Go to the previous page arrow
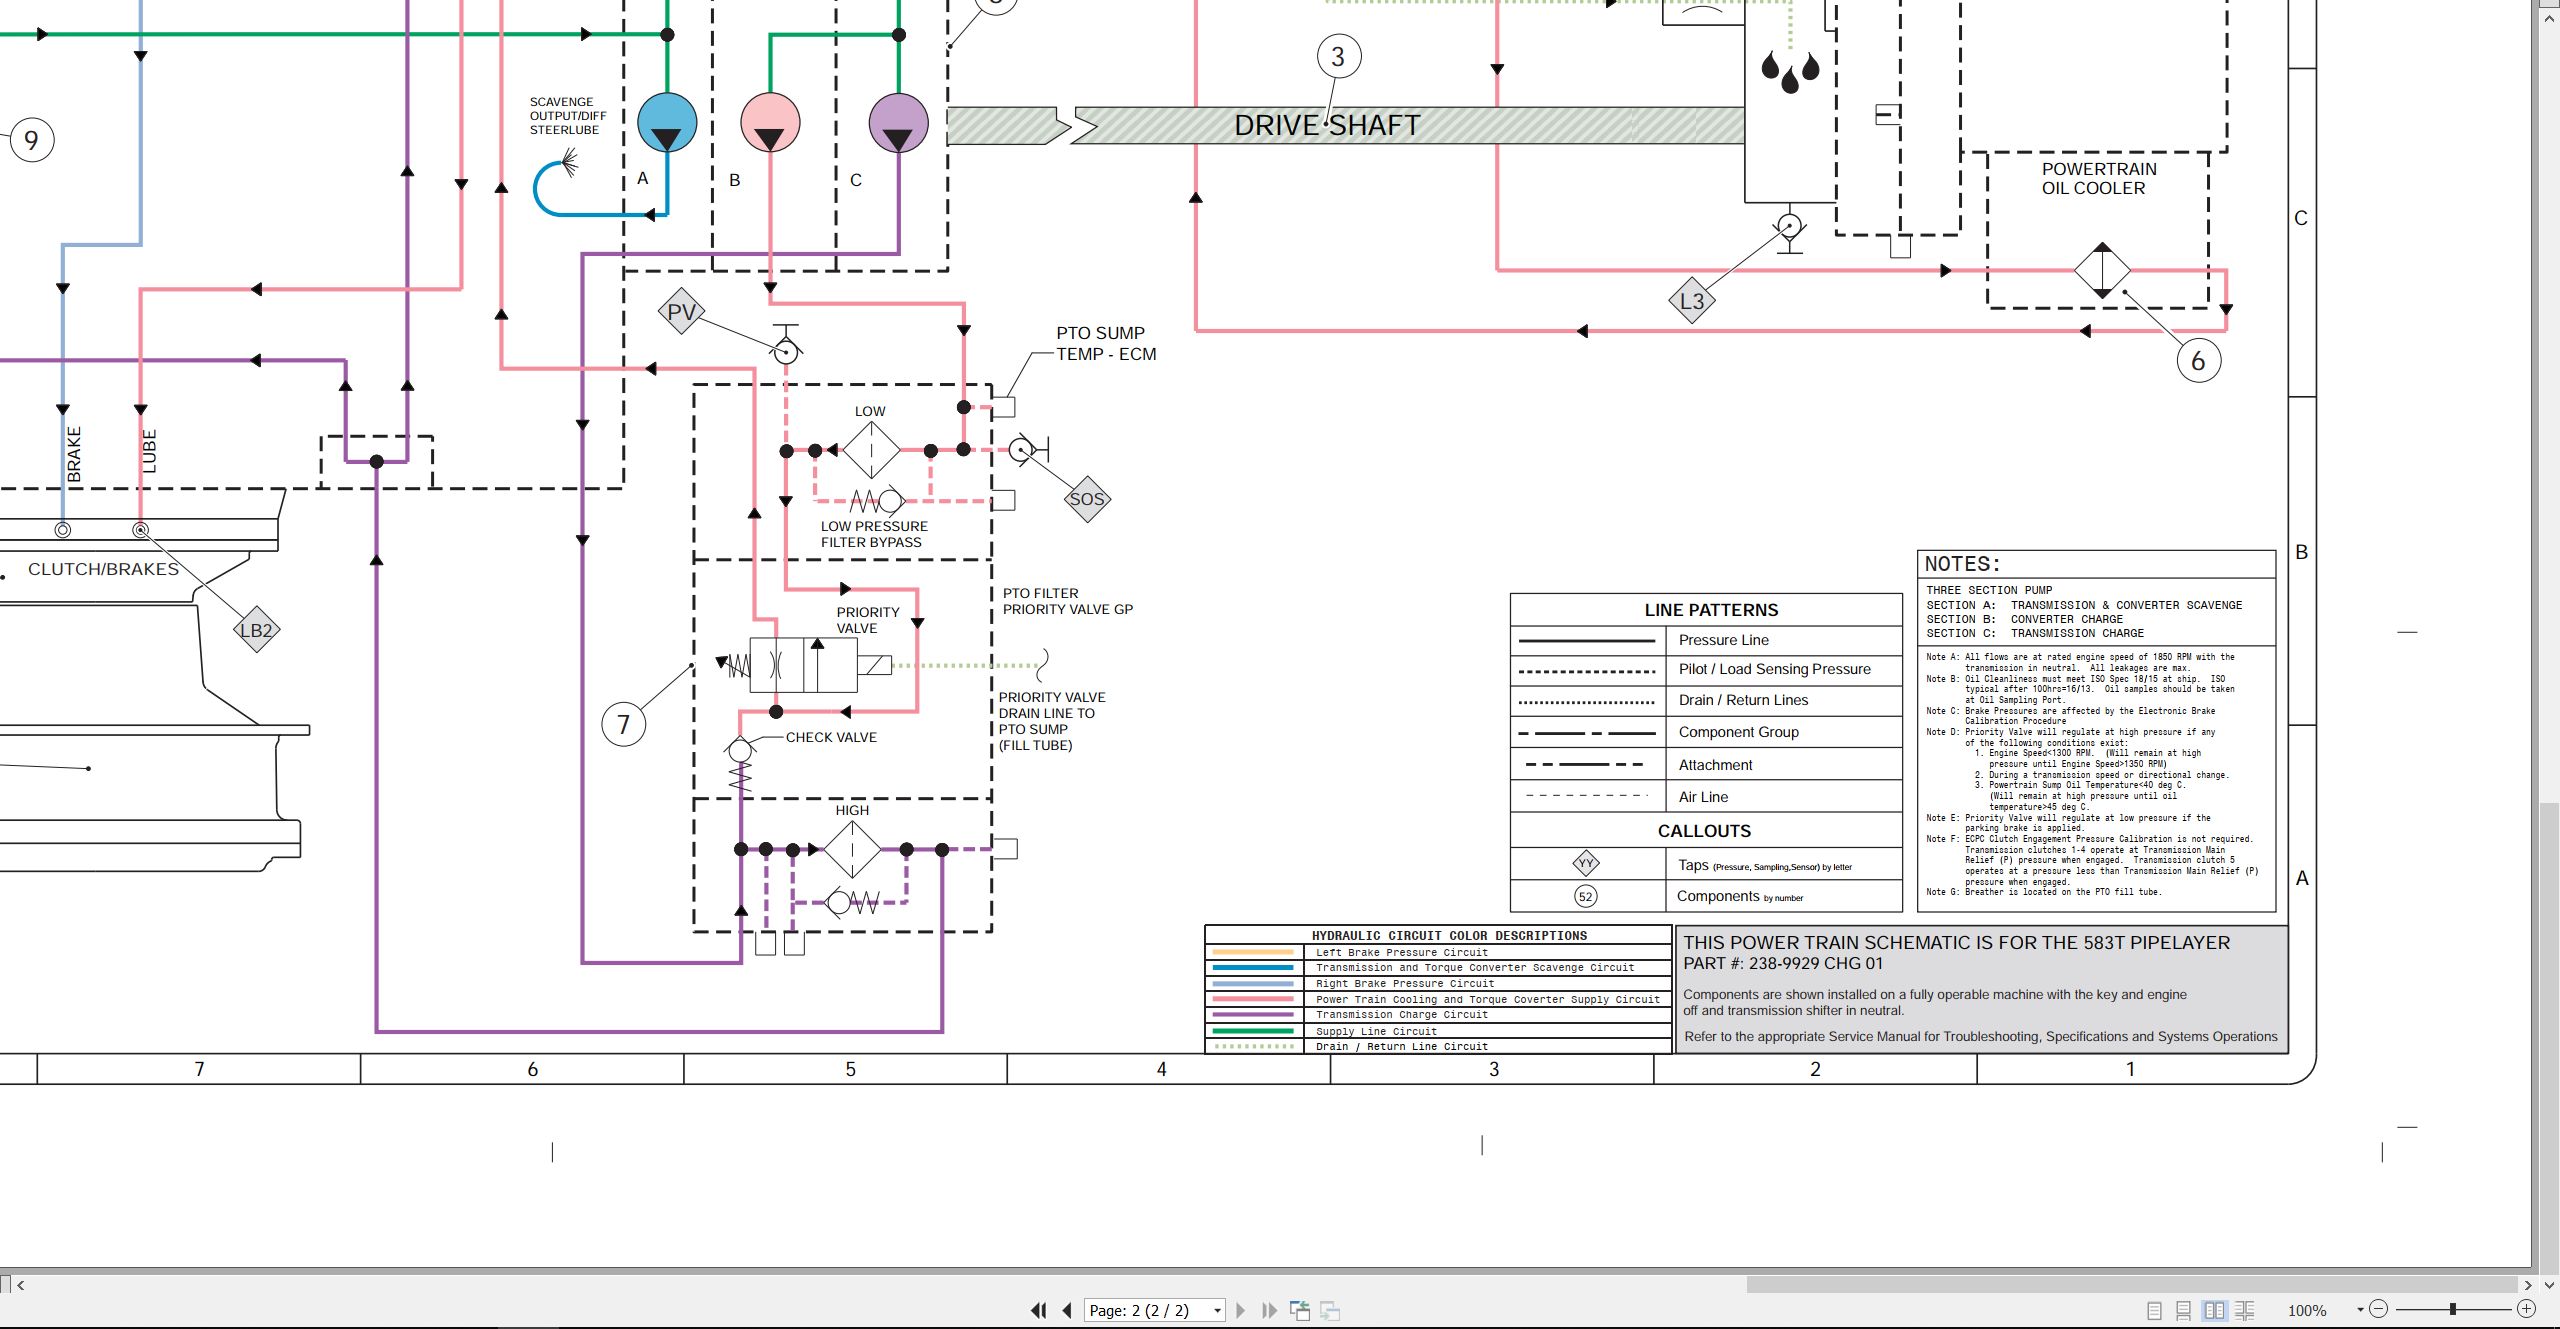 pos(1067,1310)
